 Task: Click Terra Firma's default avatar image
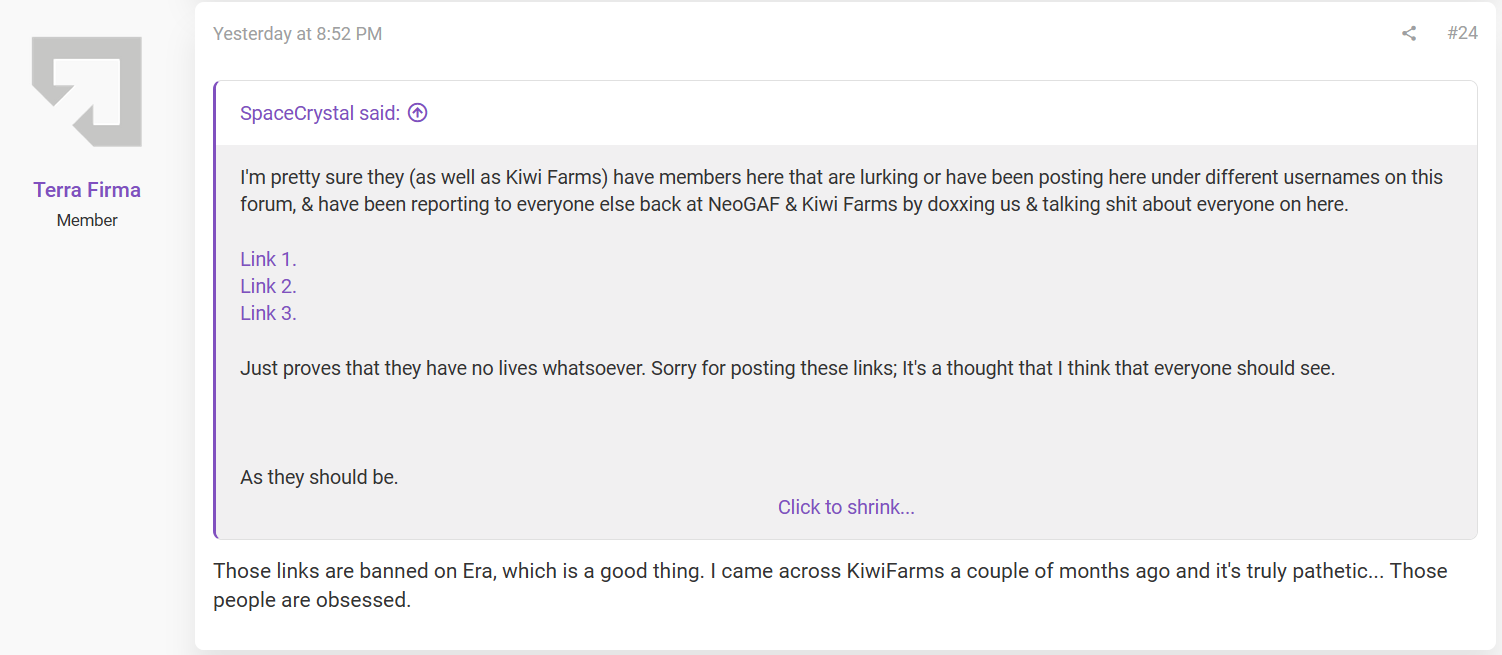87,92
